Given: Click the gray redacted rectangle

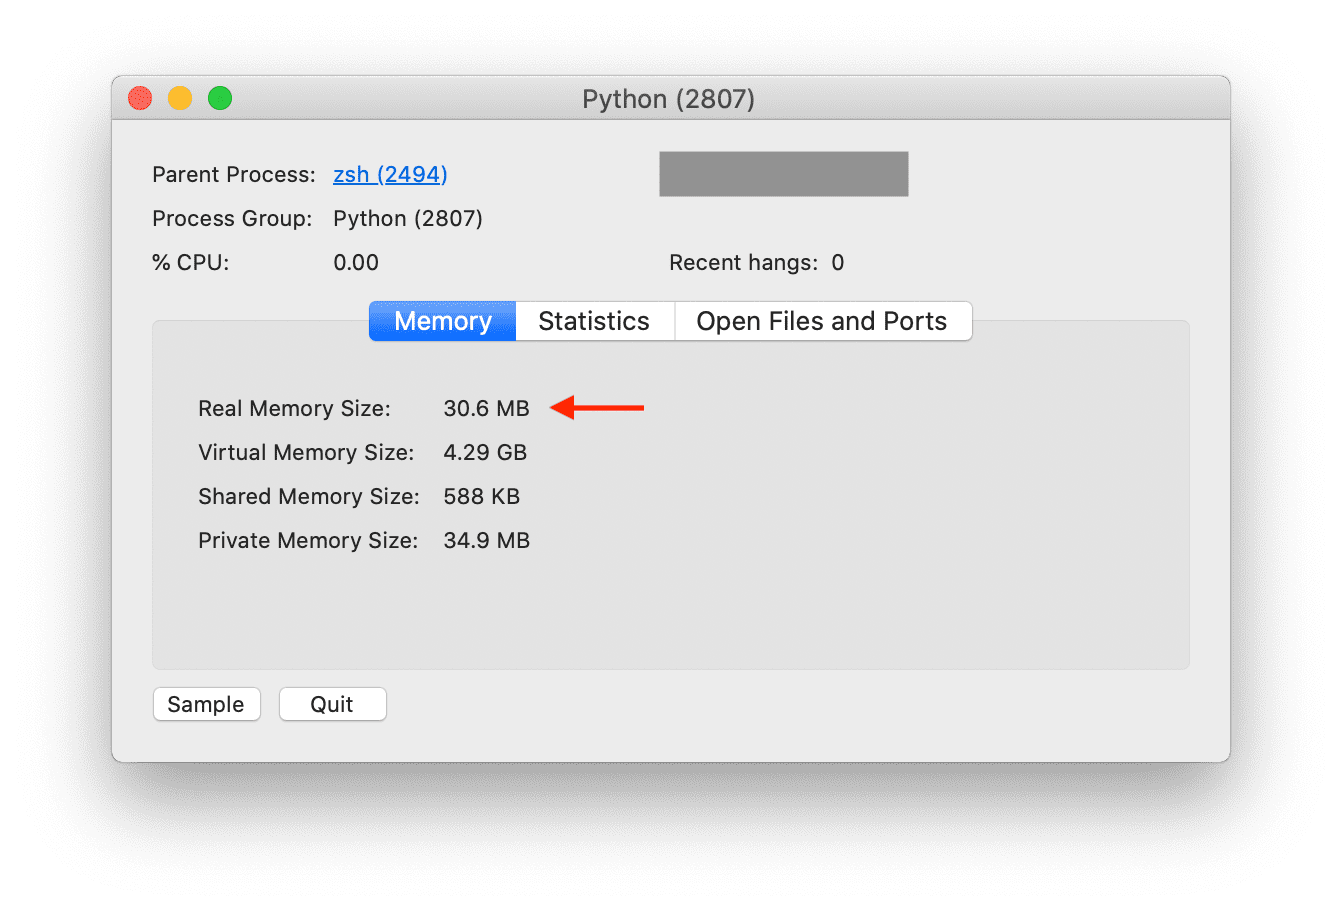Looking at the screenshot, I should [784, 174].
